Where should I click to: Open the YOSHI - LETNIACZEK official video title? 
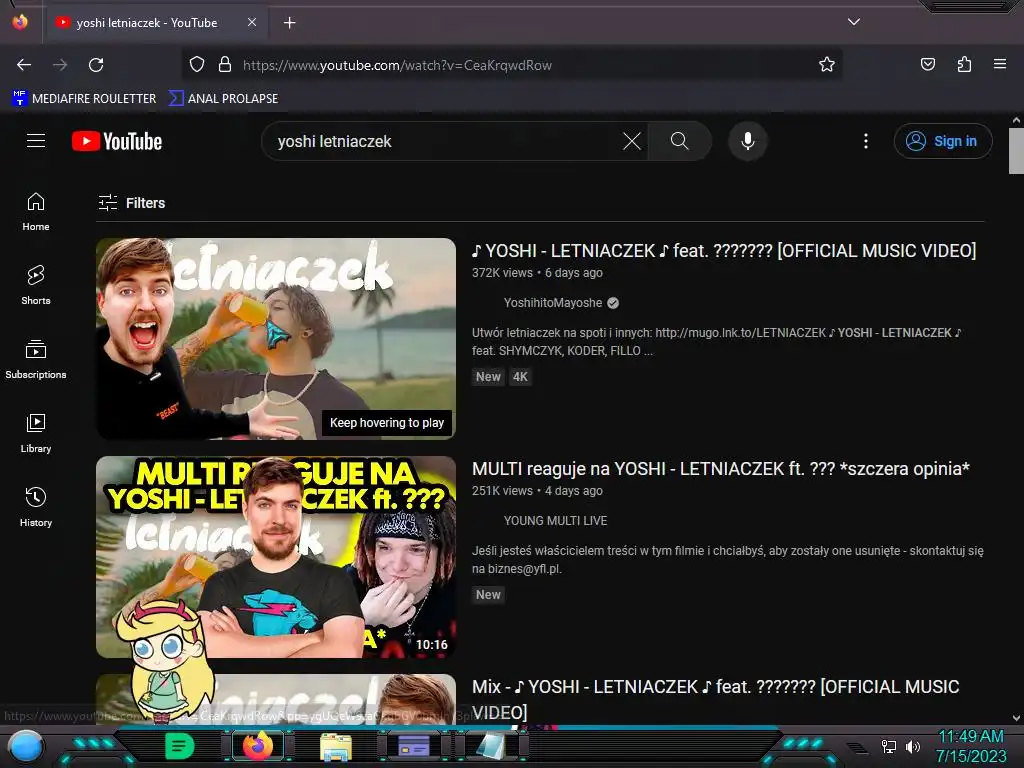pos(724,251)
